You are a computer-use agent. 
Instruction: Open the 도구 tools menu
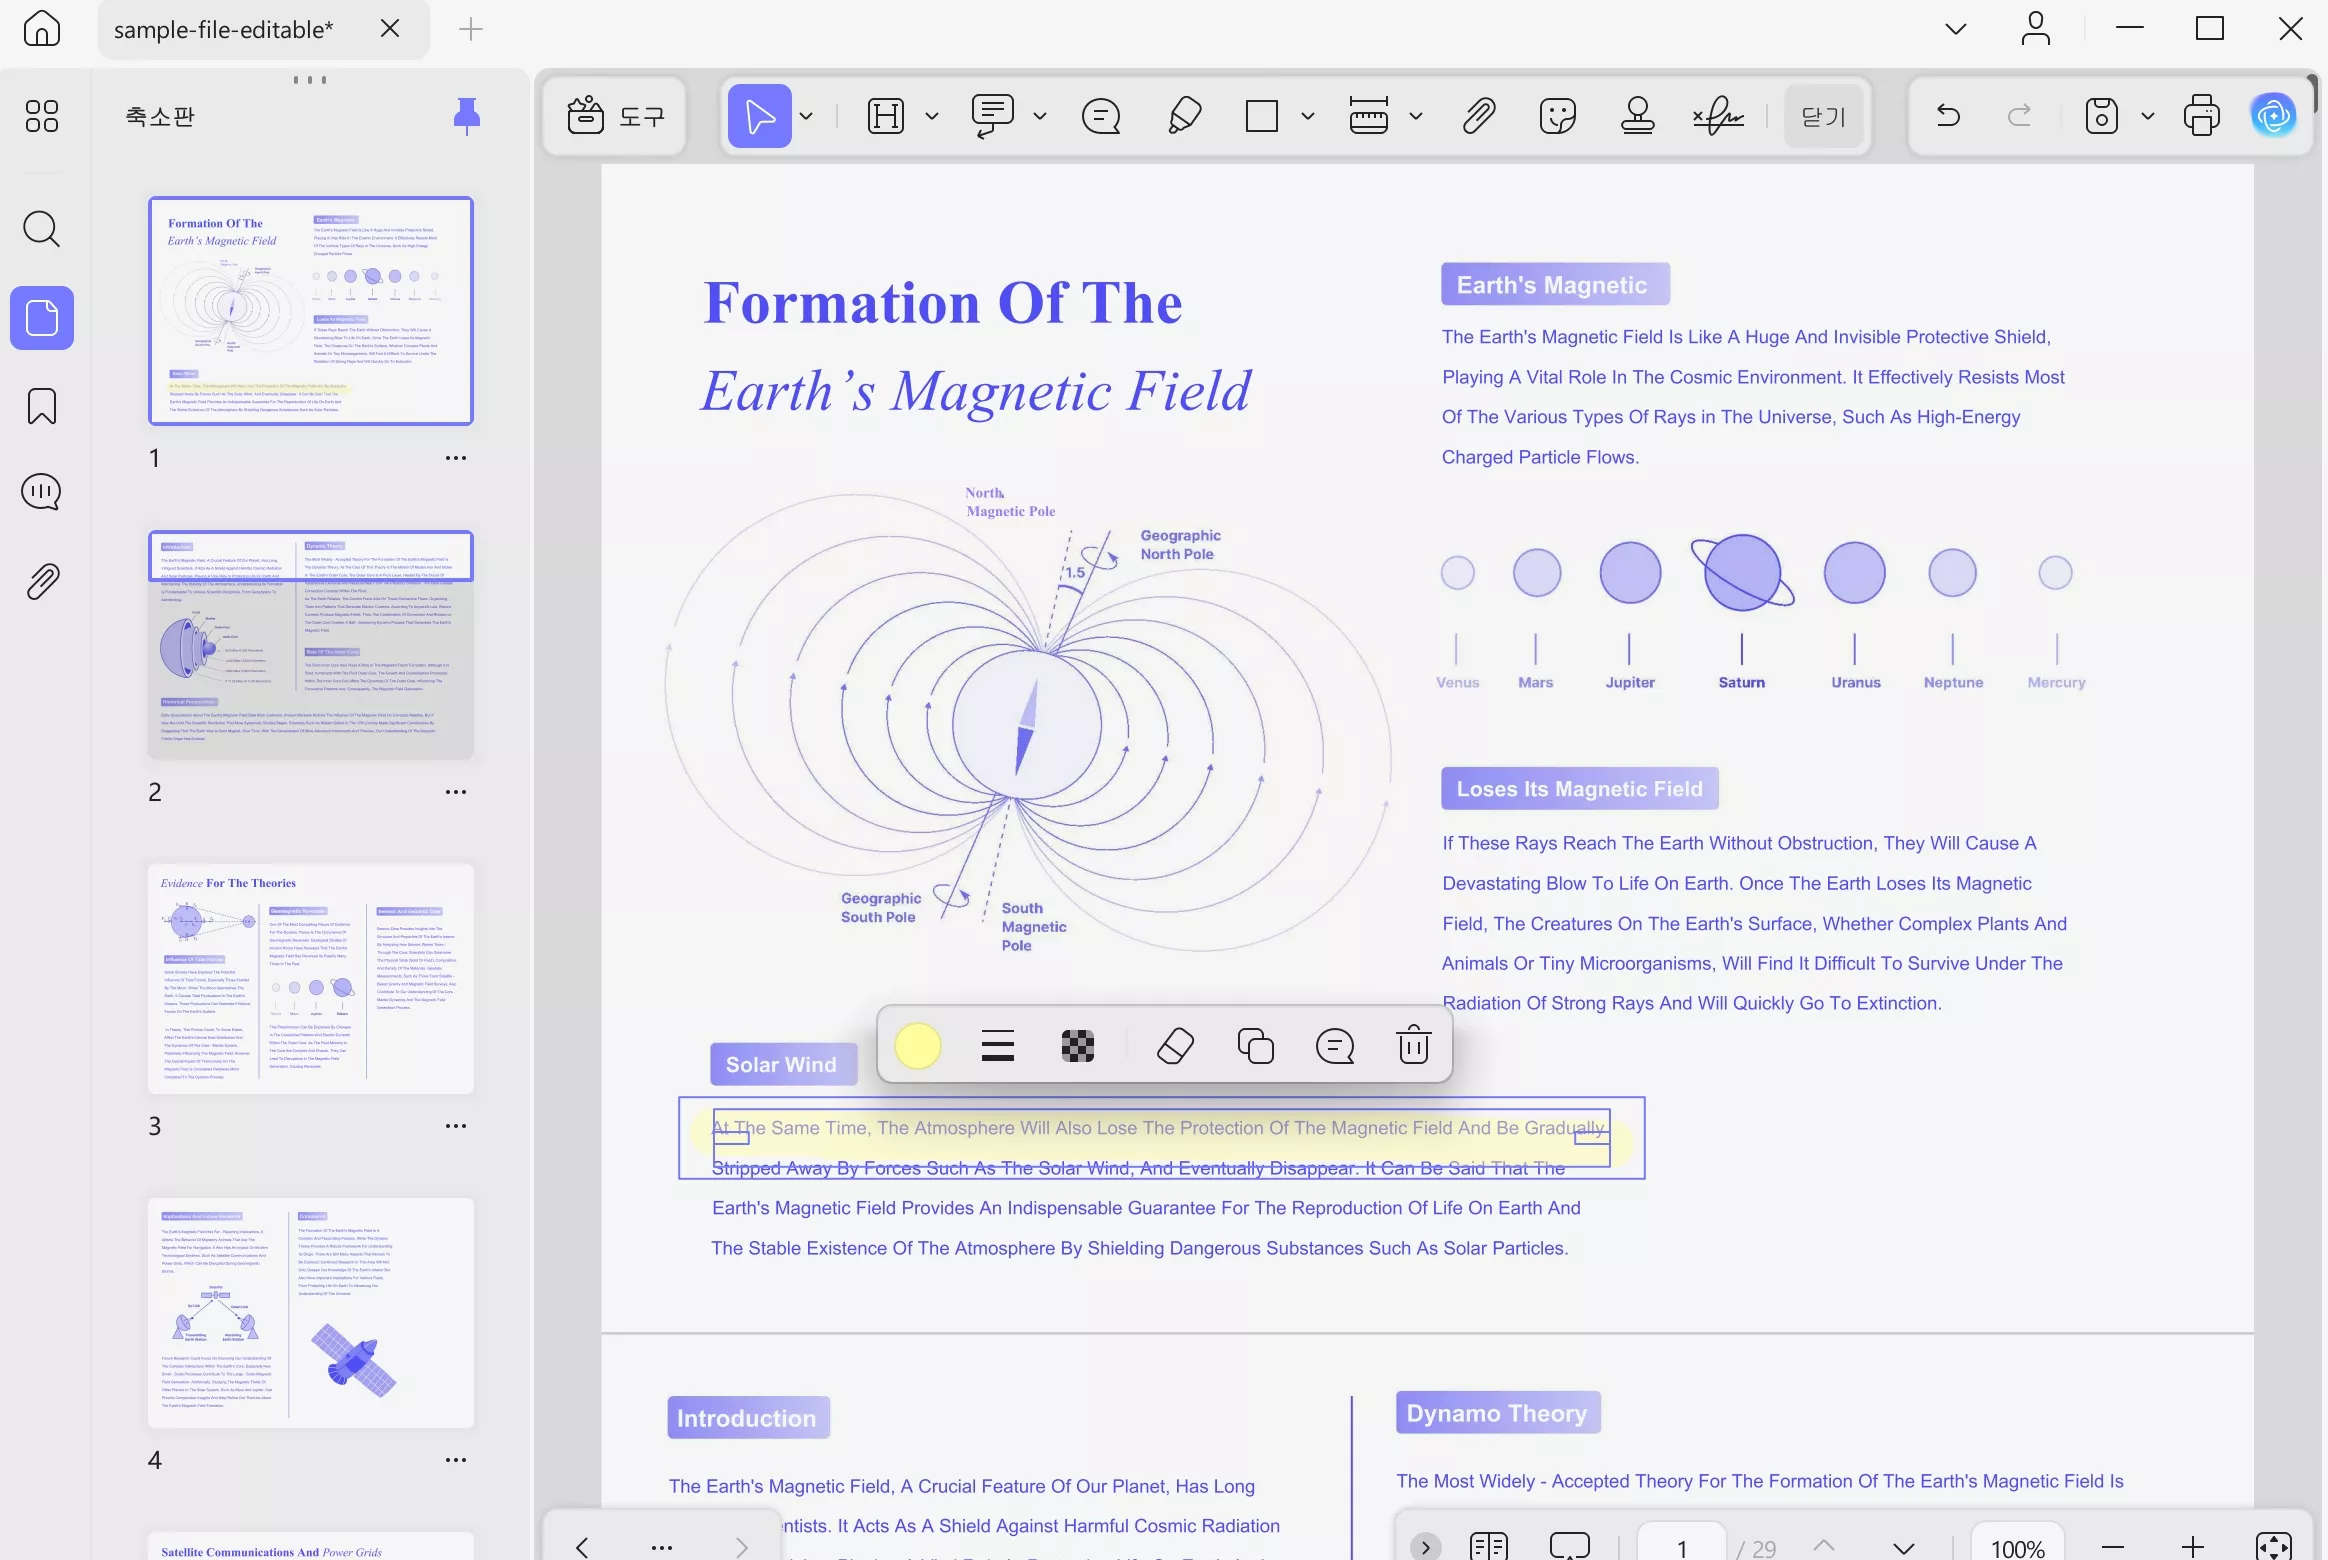615,116
